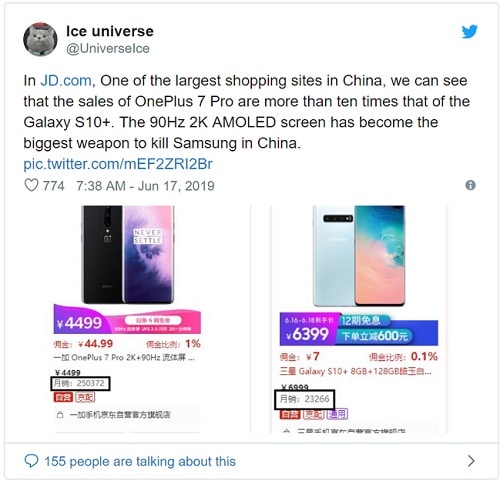Viewport: 500px width, 484px height.
Task: View 155 people are talking about this
Action: (140, 461)
